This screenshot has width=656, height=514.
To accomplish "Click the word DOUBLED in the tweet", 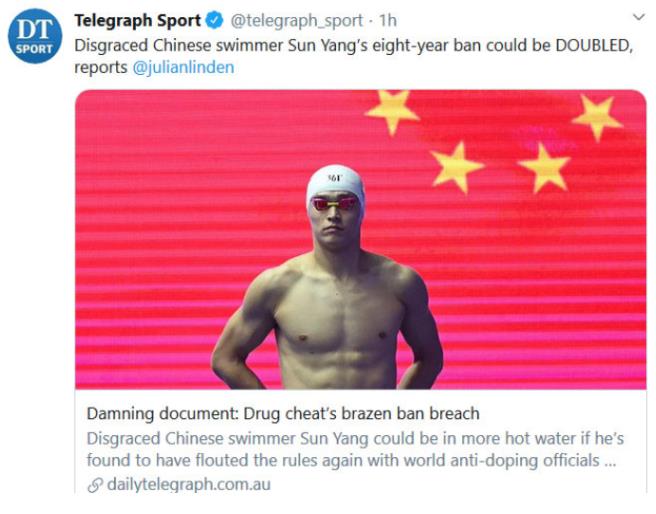I will [592, 45].
